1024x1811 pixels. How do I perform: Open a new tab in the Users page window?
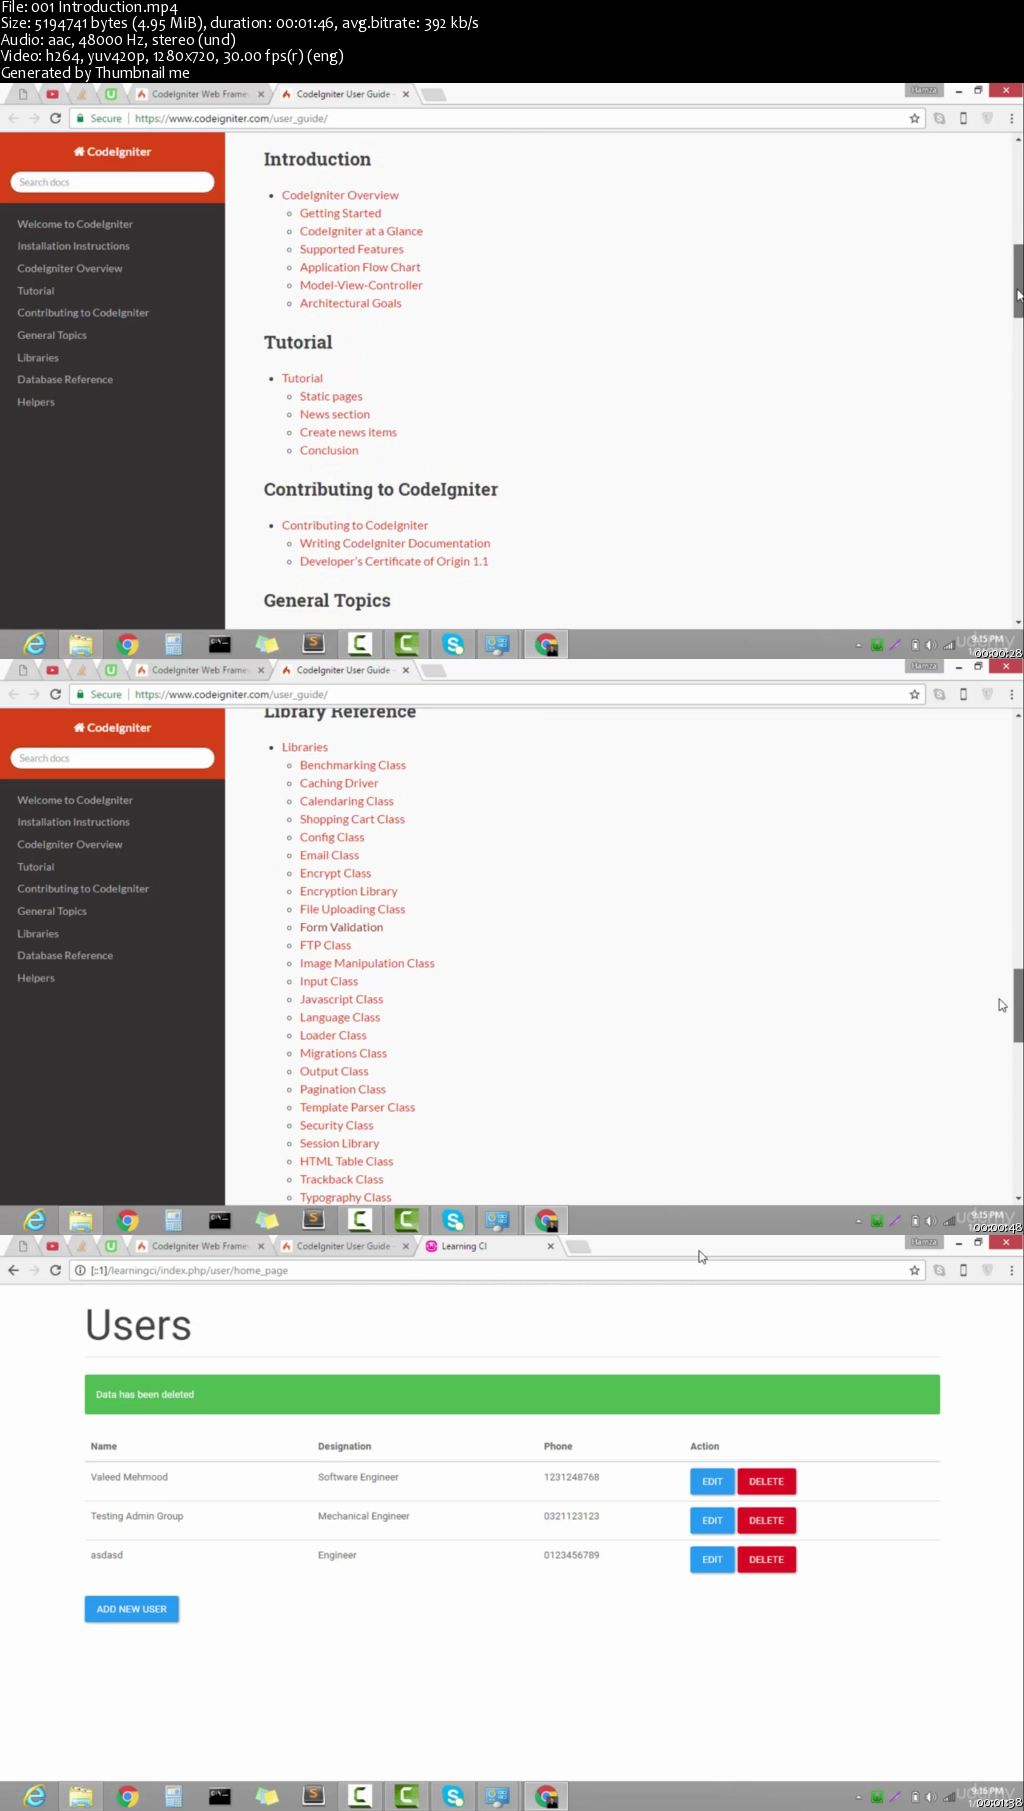[579, 1246]
